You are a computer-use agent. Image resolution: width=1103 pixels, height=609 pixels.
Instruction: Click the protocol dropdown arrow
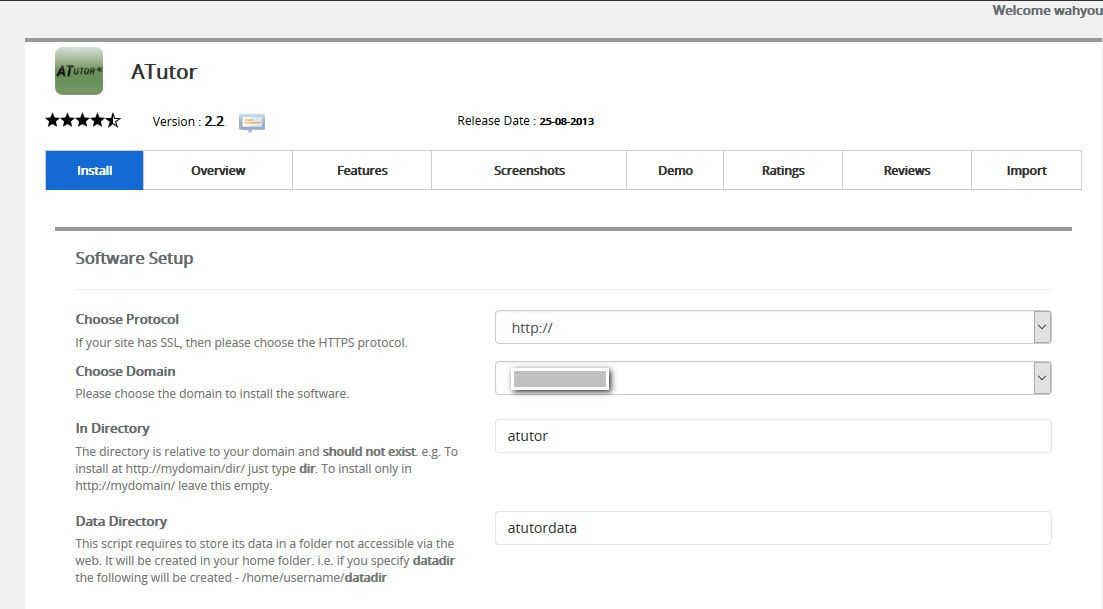click(x=1041, y=326)
